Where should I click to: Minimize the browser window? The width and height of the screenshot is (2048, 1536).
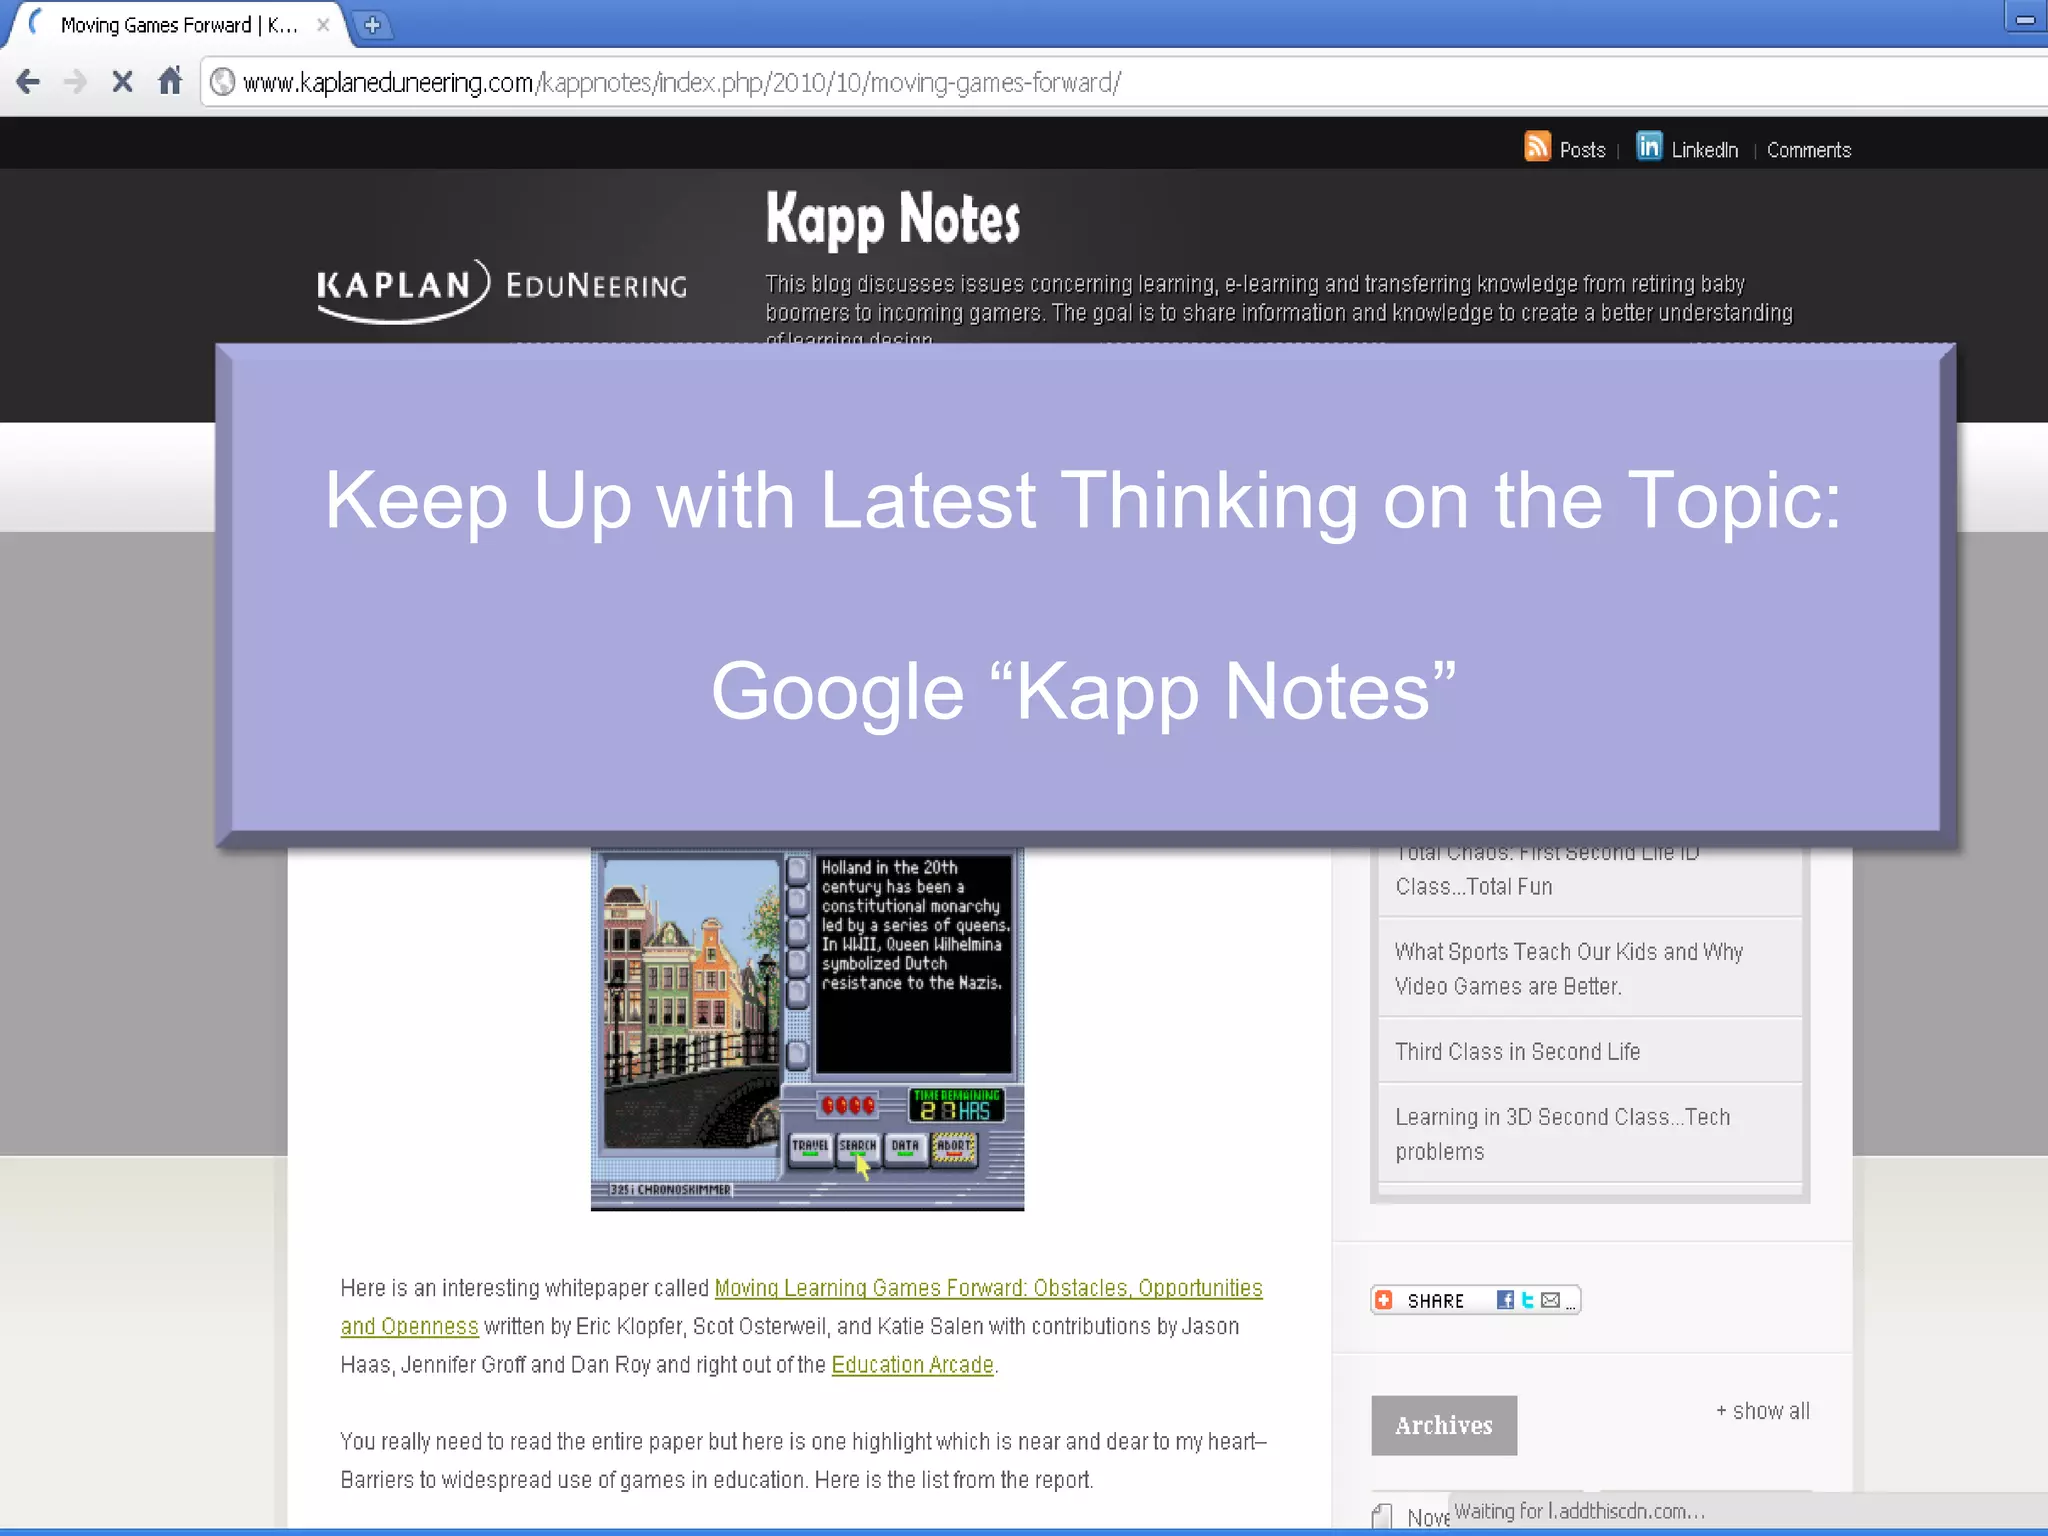(2025, 19)
